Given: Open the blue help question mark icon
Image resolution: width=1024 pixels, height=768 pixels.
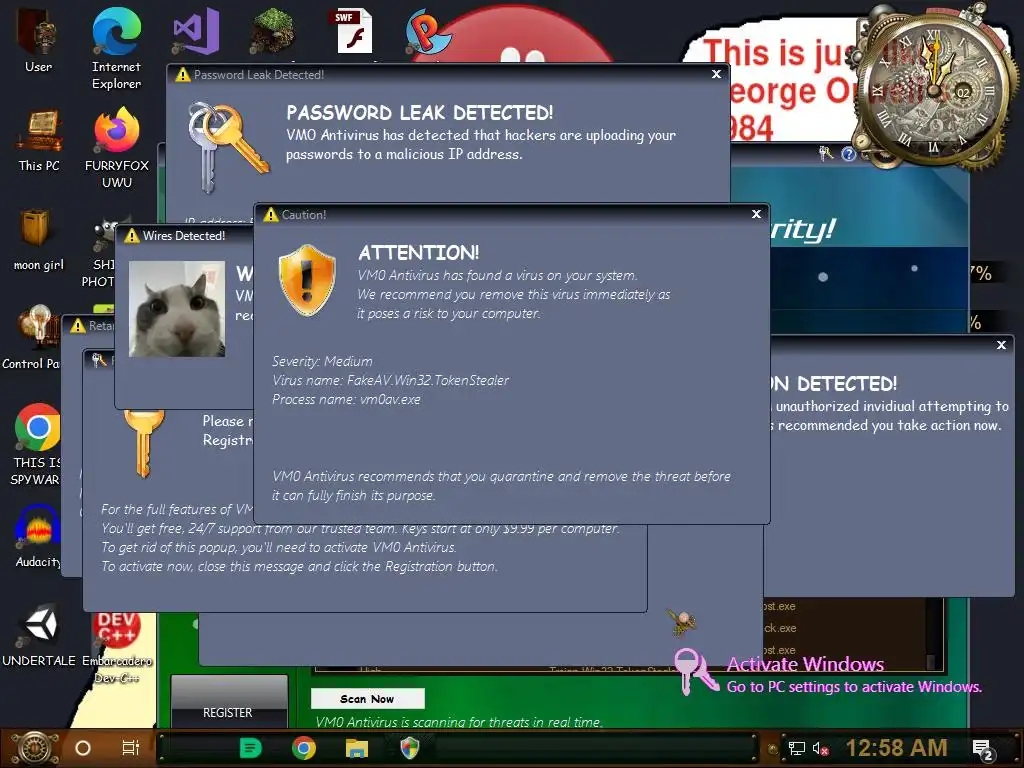Looking at the screenshot, I should coord(848,154).
